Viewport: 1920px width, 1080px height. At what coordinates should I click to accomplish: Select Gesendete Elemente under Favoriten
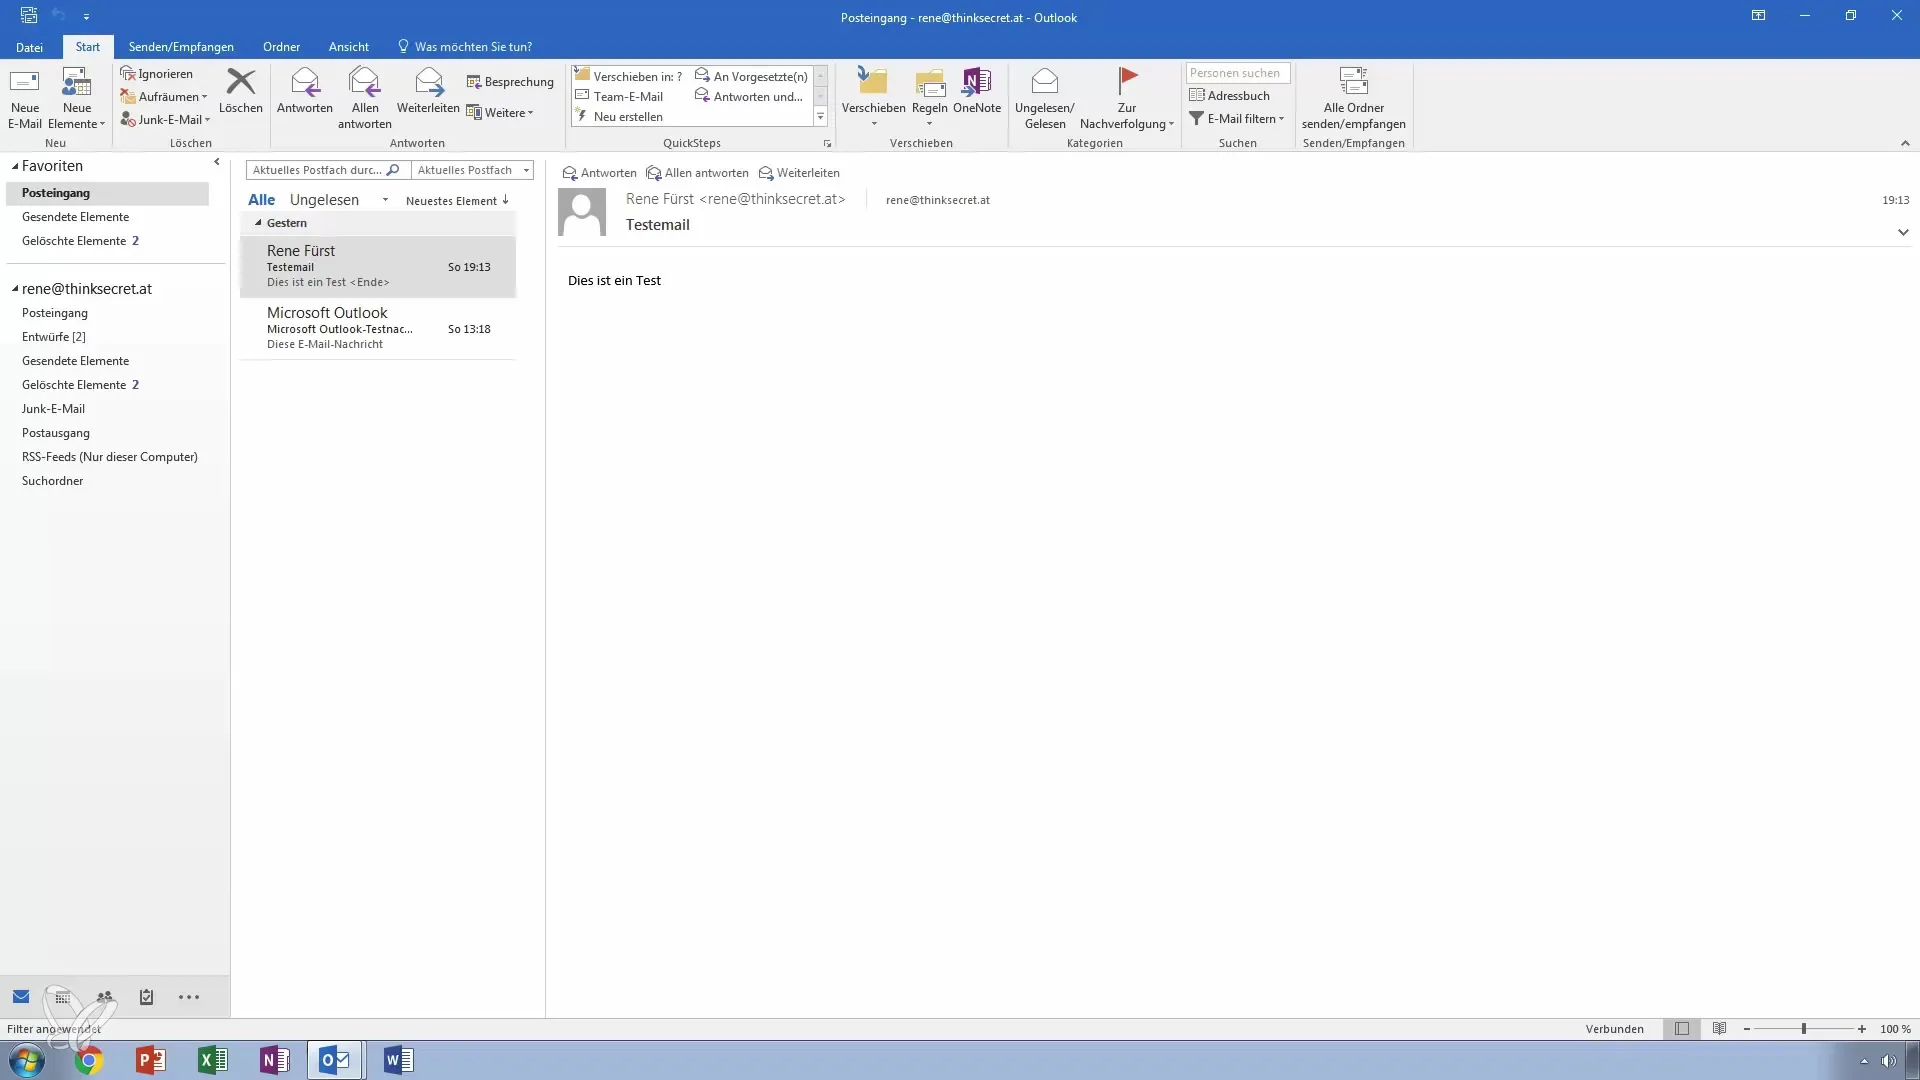point(75,217)
